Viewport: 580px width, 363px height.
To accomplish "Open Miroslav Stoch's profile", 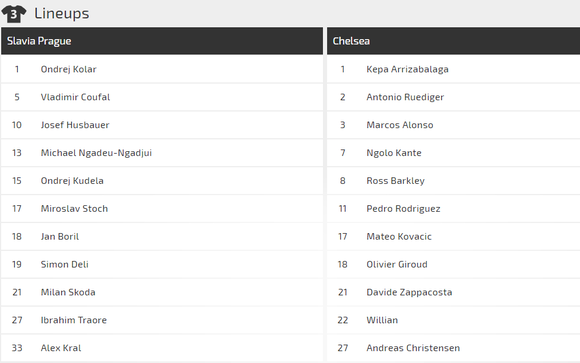I will (74, 209).
